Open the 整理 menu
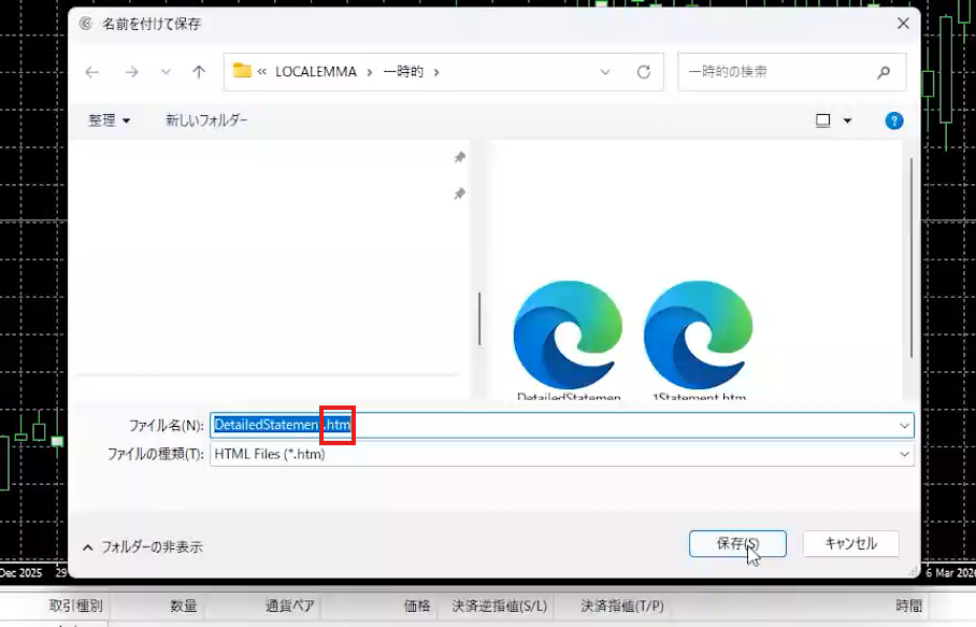Screen dimensions: 976x627 pos(109,120)
